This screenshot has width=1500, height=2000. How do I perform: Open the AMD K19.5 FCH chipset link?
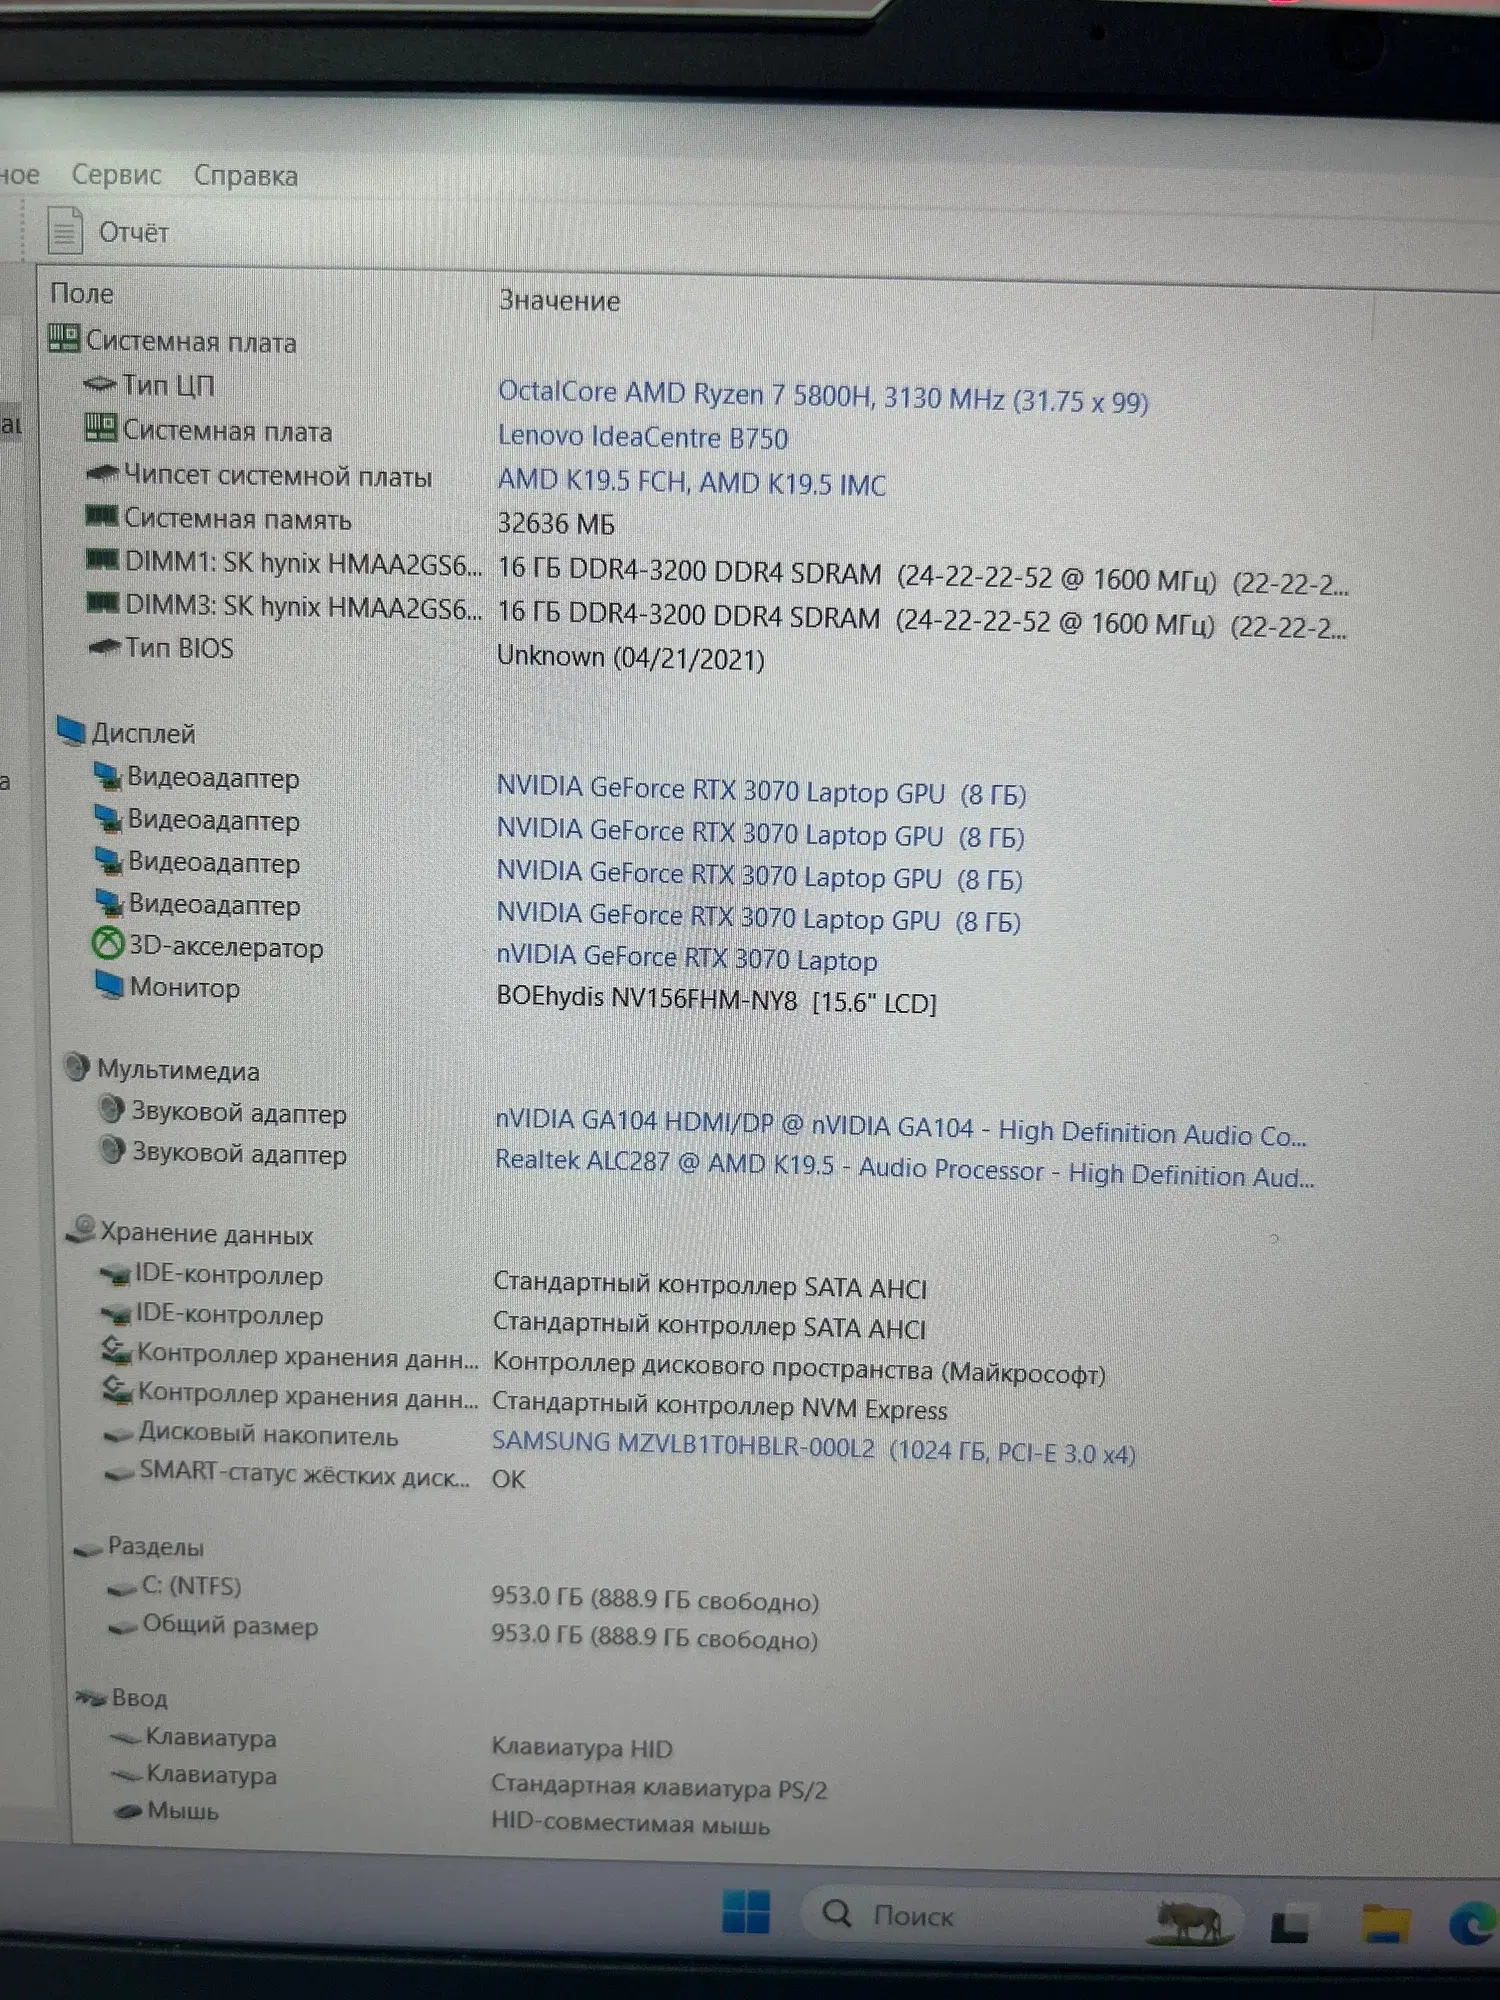pos(692,482)
